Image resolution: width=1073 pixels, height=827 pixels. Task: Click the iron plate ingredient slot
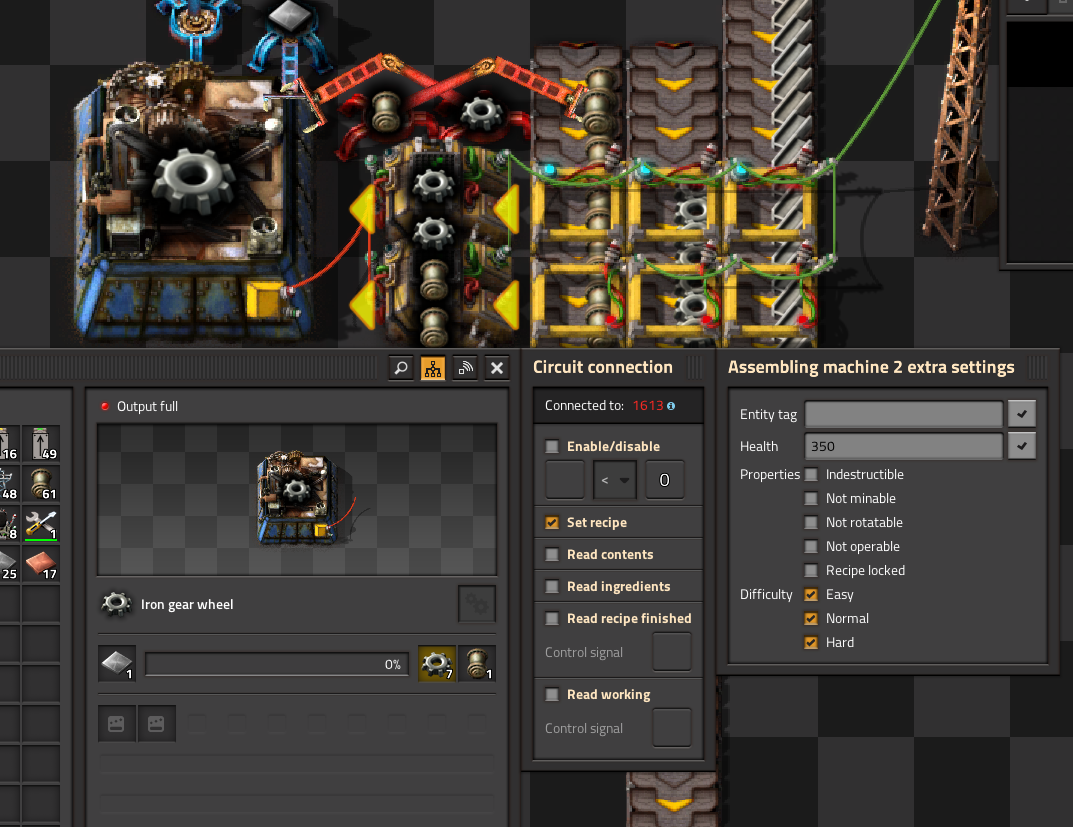(x=117, y=664)
